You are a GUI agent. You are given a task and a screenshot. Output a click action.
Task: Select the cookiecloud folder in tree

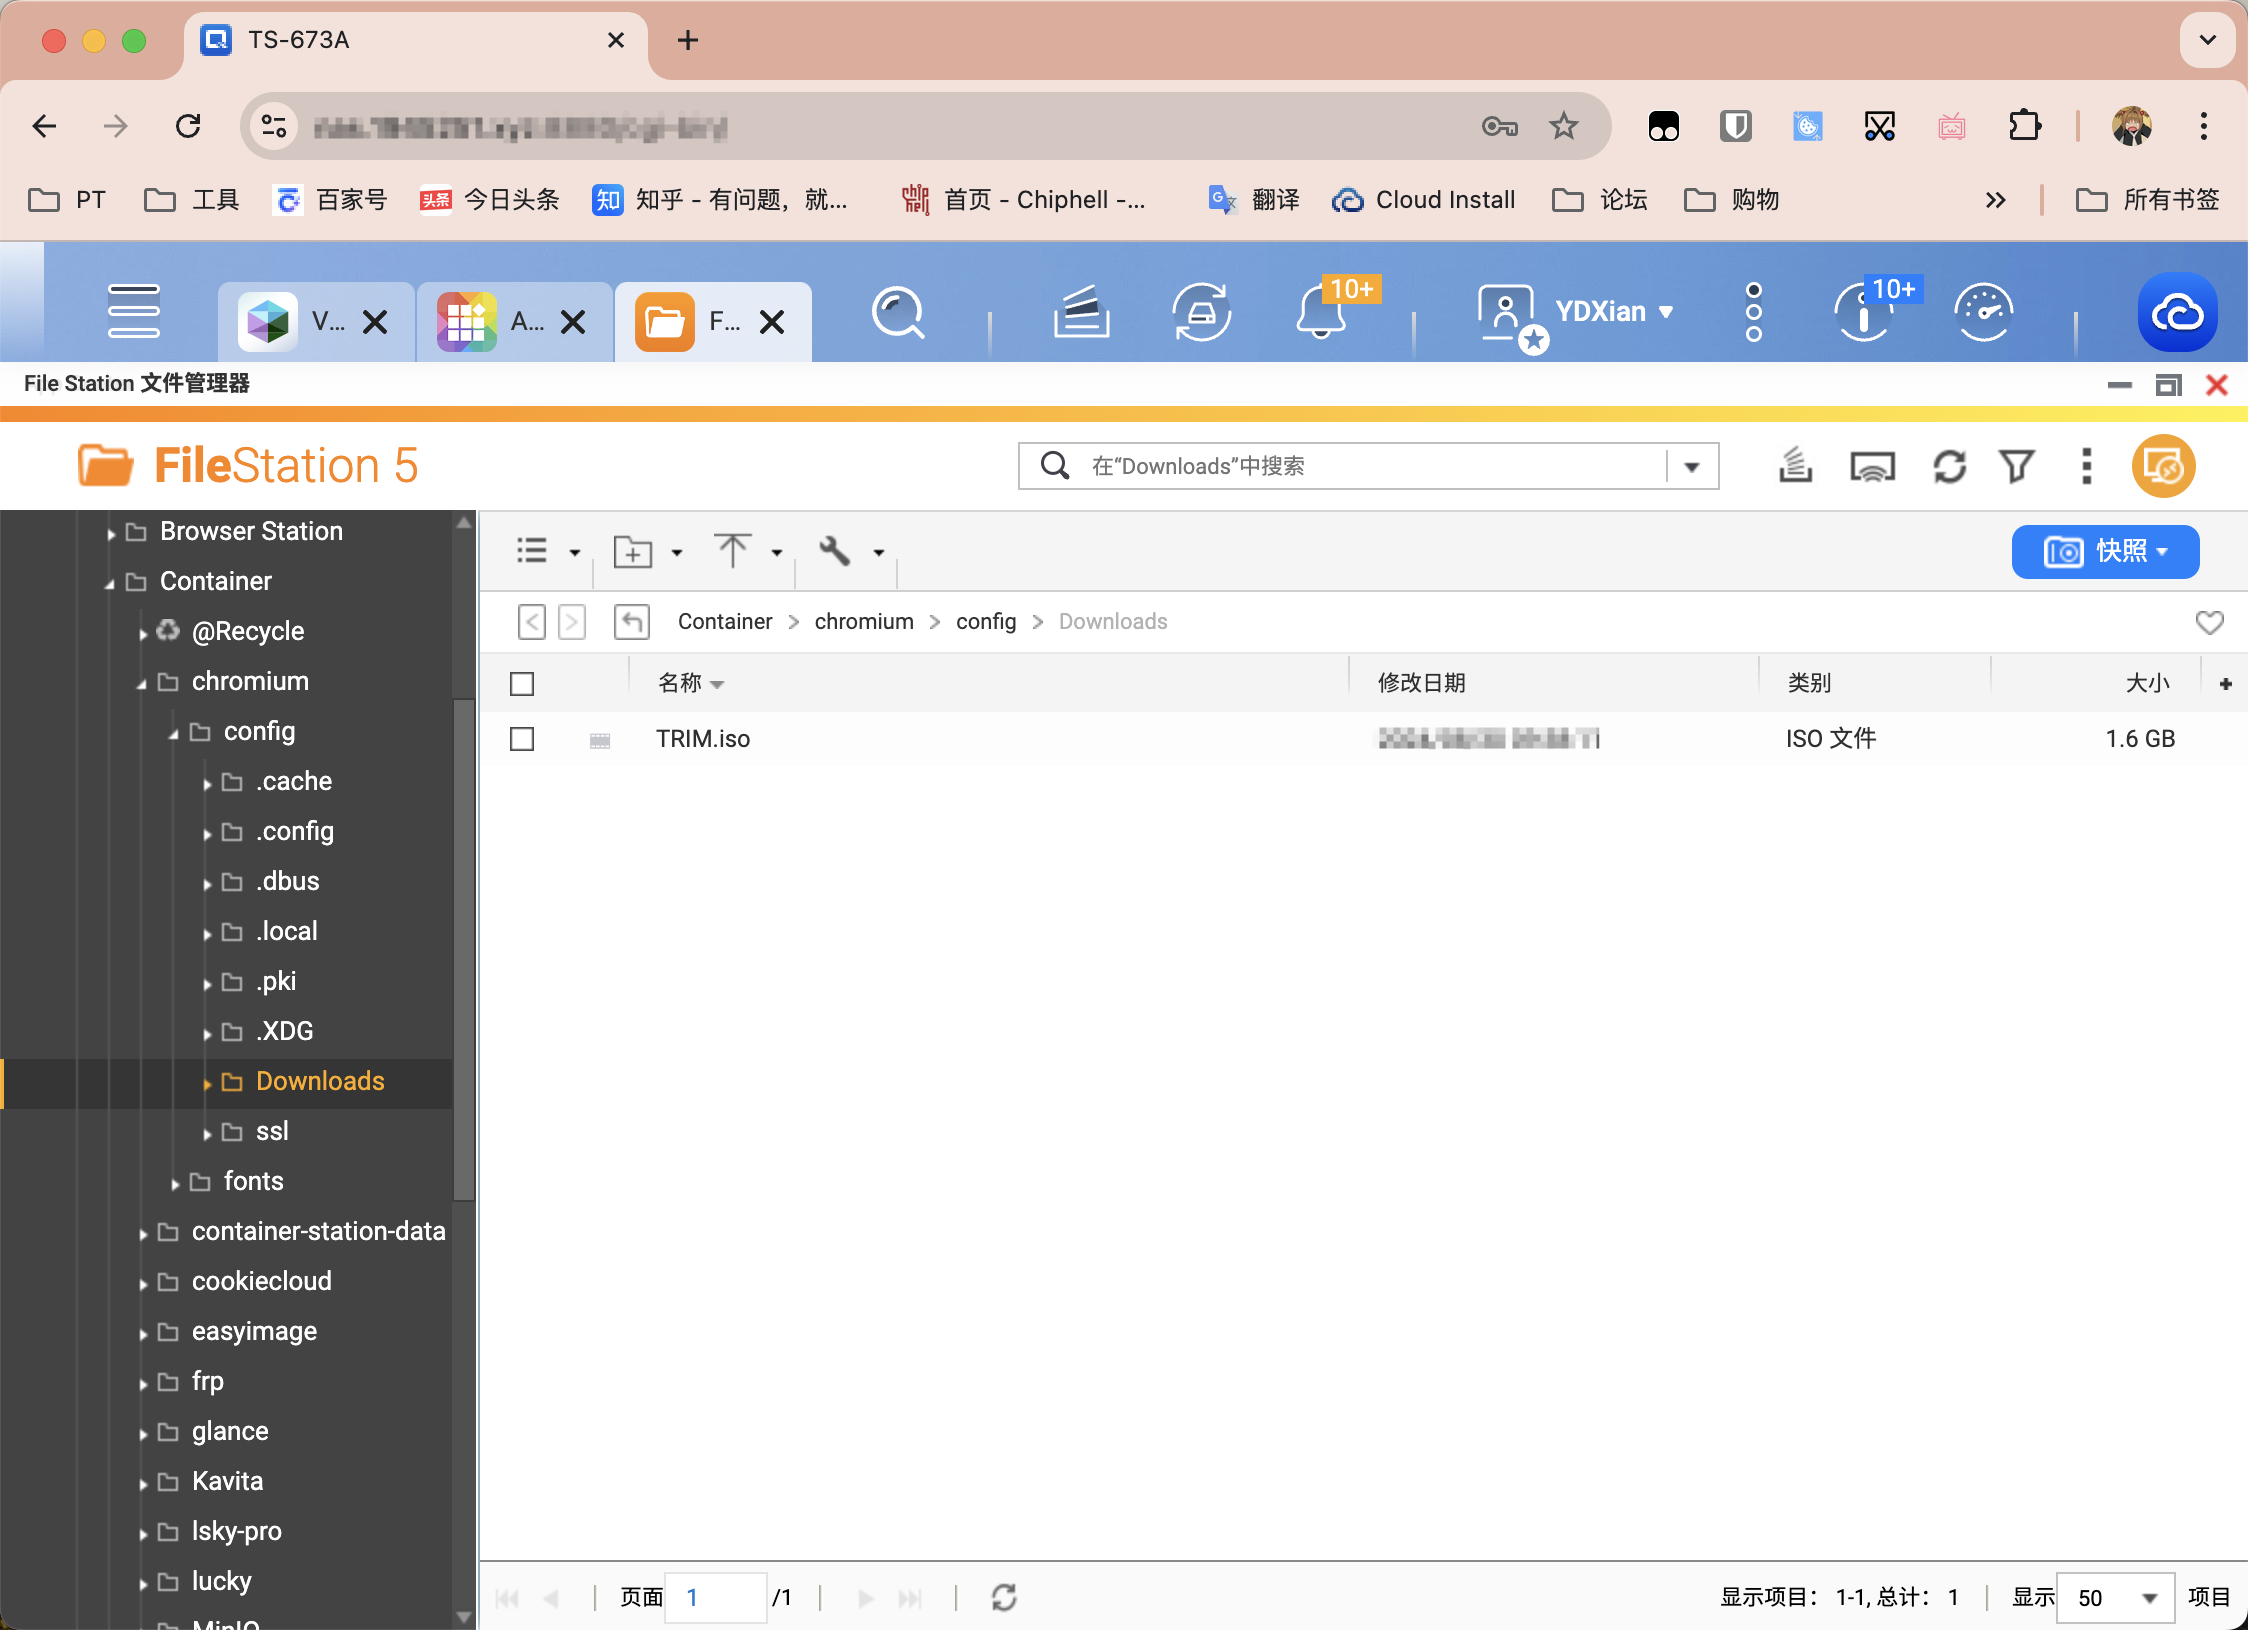pyautogui.click(x=261, y=1281)
